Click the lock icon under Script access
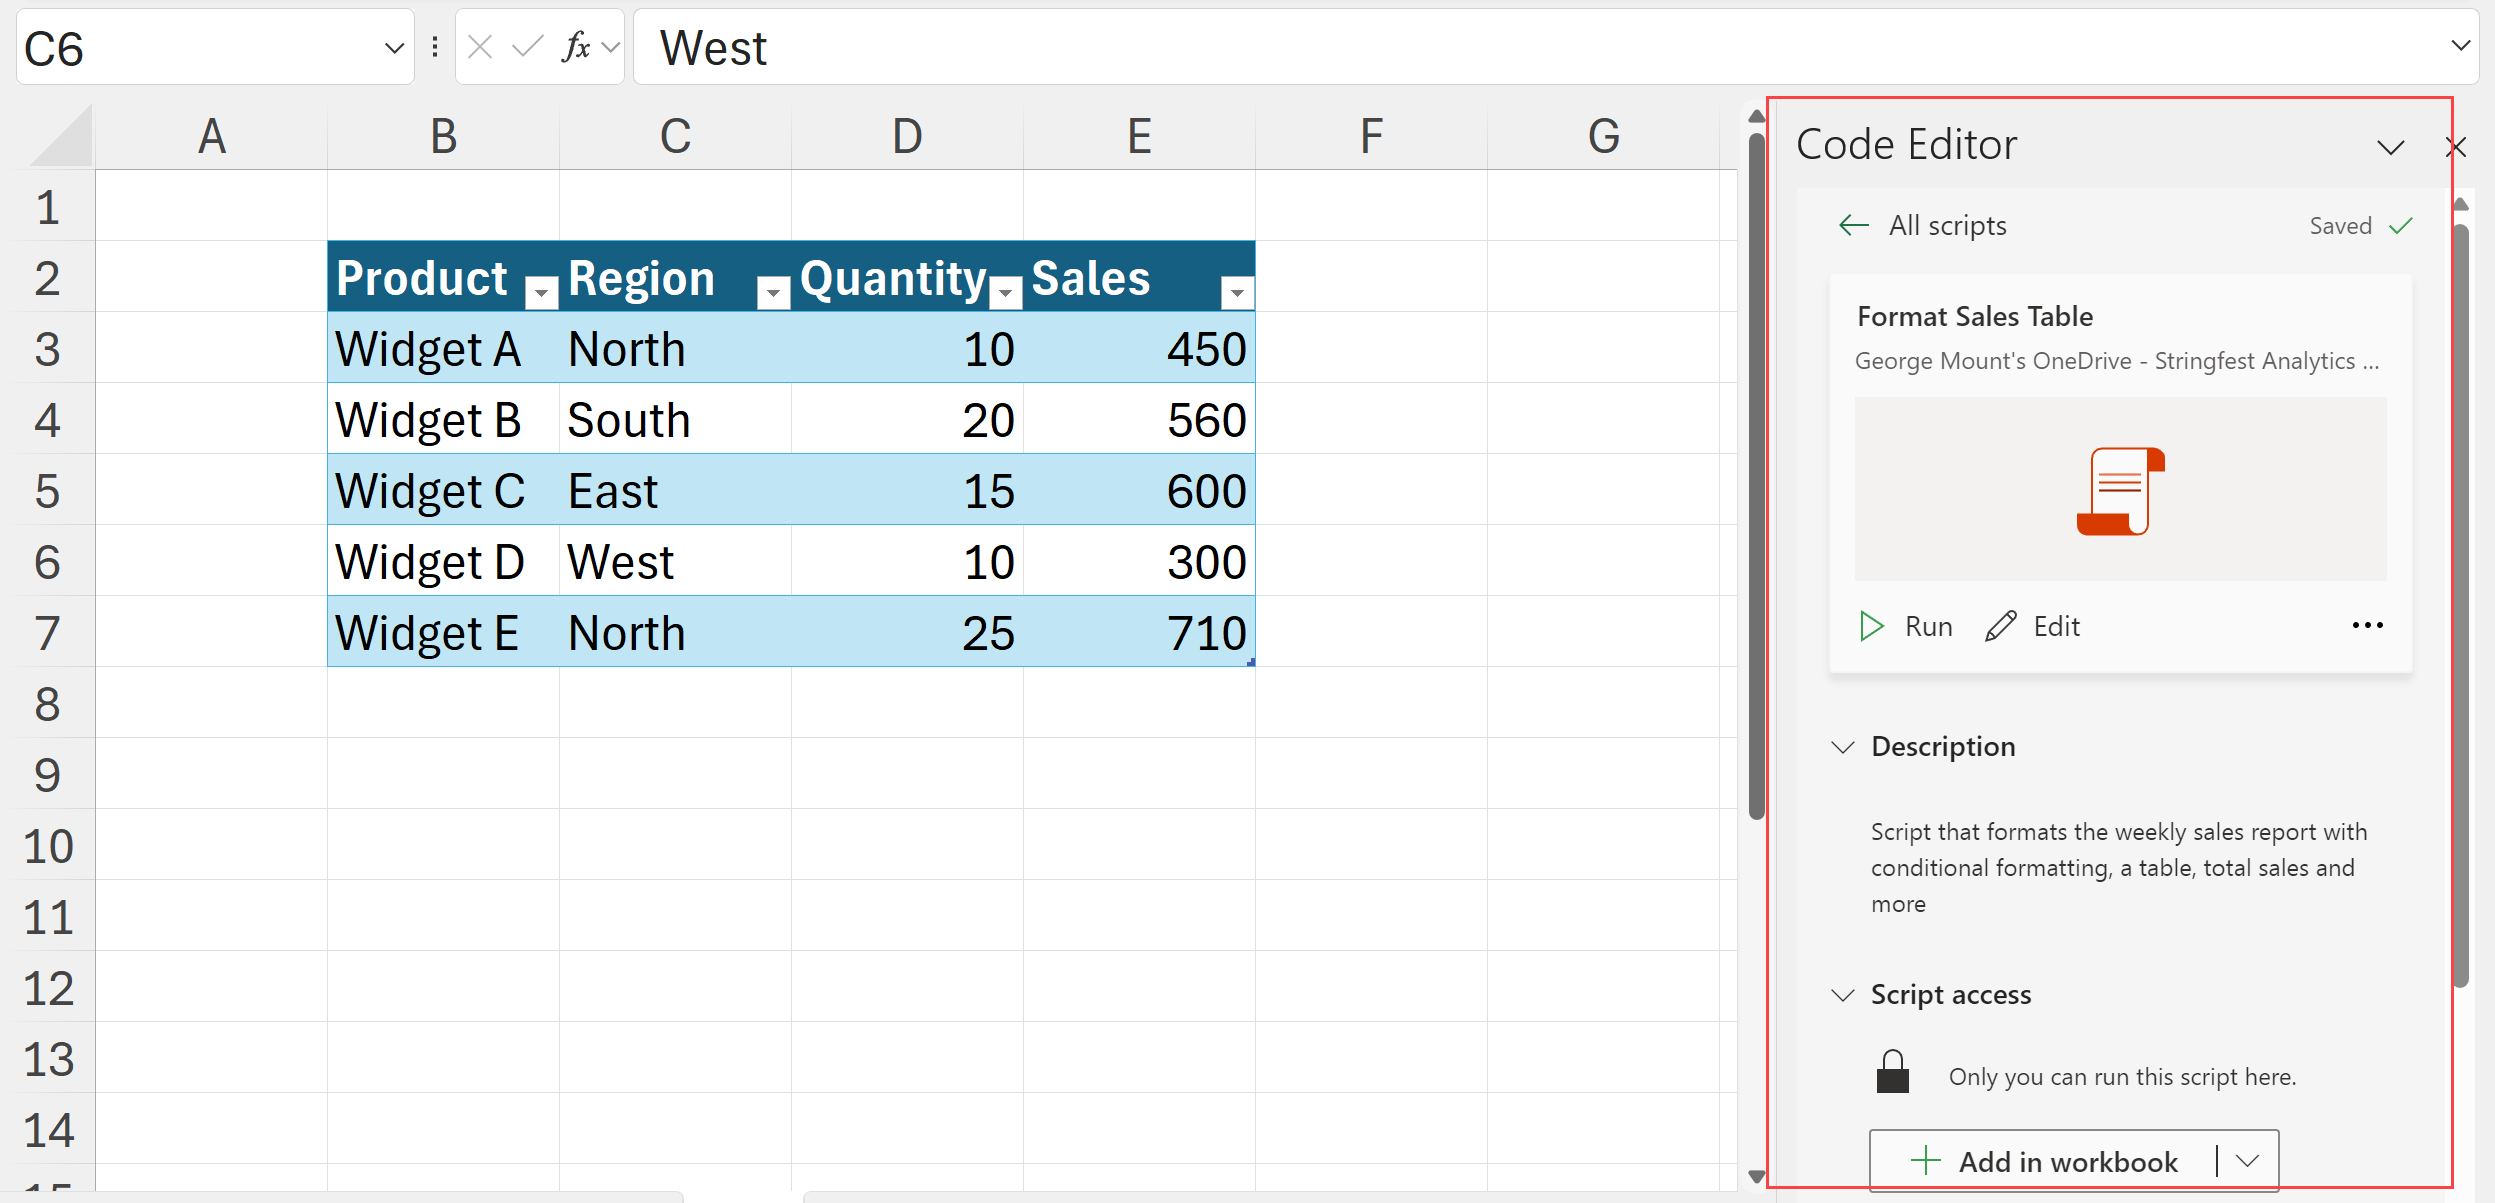Image resolution: width=2495 pixels, height=1203 pixels. click(x=1892, y=1073)
